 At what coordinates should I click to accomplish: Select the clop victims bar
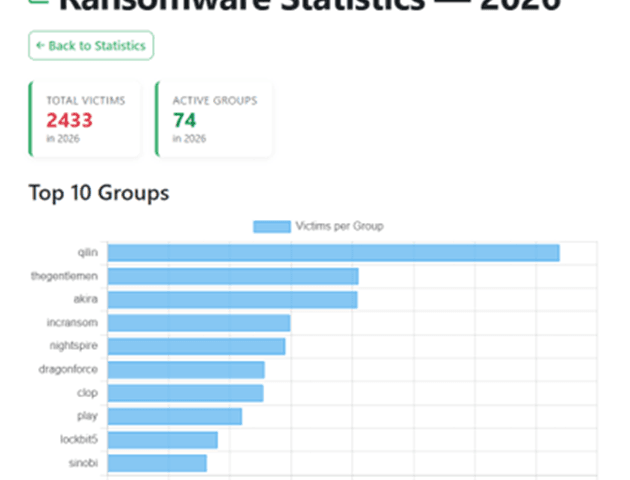pyautogui.click(x=185, y=393)
